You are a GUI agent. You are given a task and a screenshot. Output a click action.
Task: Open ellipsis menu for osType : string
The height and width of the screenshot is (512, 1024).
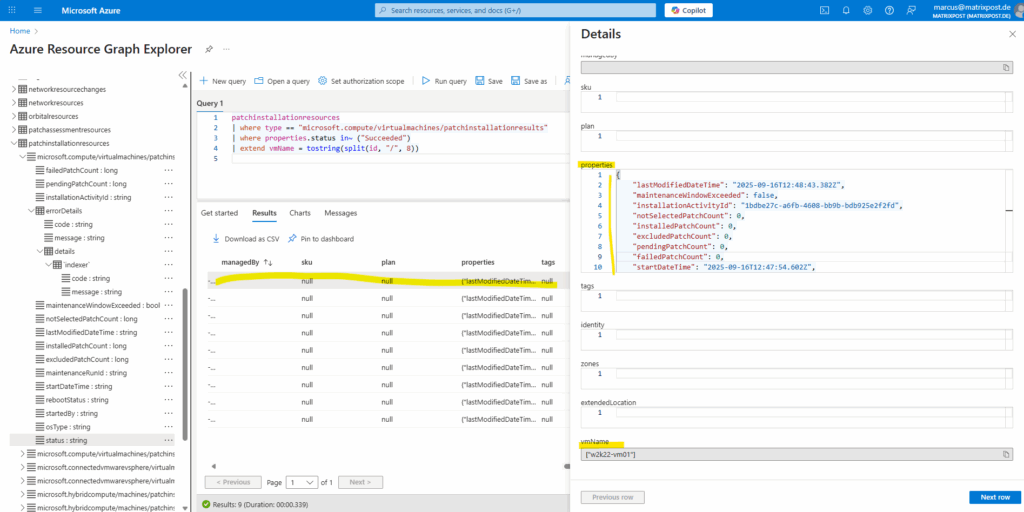[x=169, y=427]
